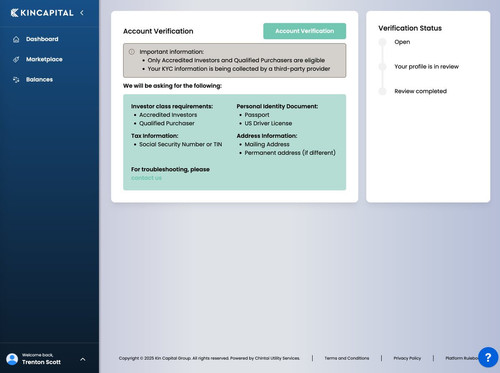This screenshot has width=500, height=373.
Task: Open the Platform Rulebook footer link
Action: (x=462, y=358)
